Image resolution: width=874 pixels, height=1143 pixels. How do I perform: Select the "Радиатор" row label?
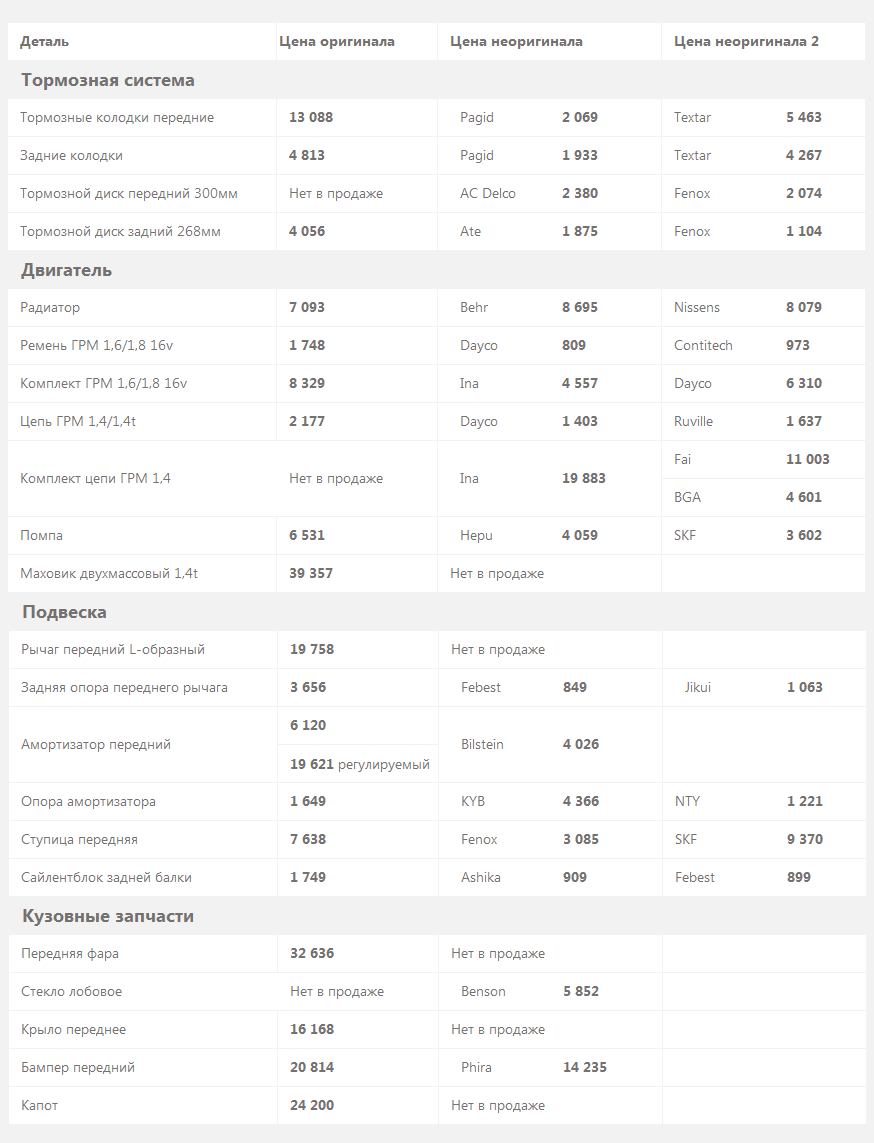pyautogui.click(x=50, y=308)
